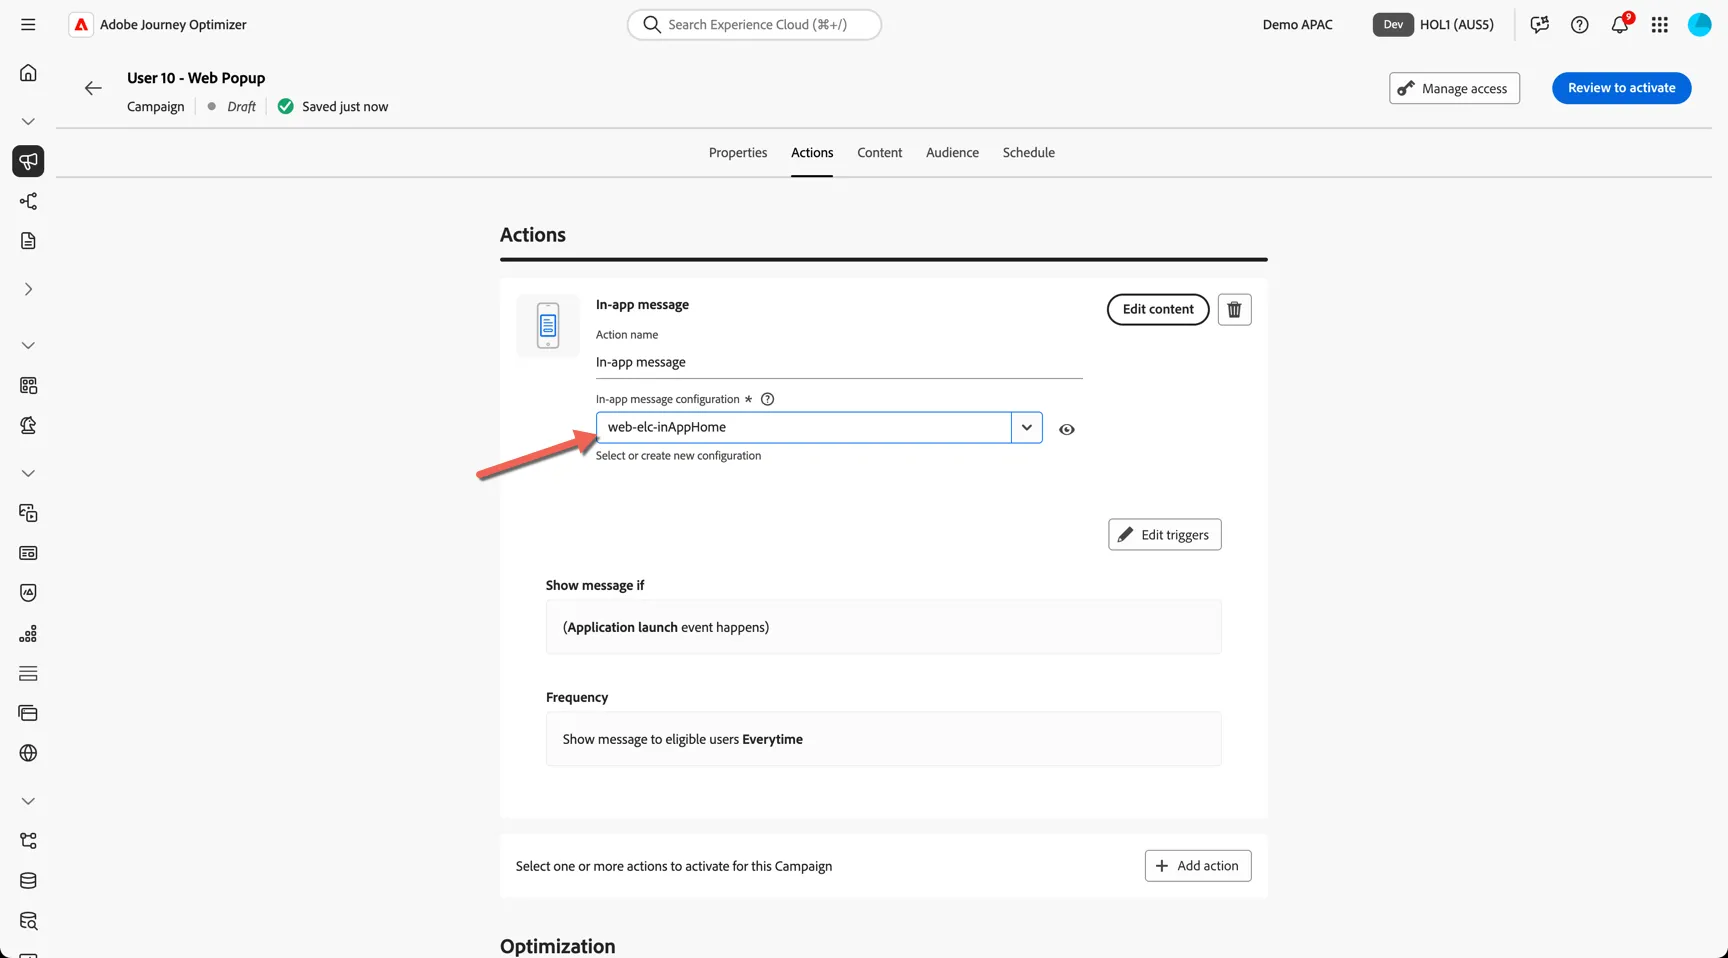Open the app switcher grid icon
This screenshot has width=1728, height=958.
point(1660,25)
